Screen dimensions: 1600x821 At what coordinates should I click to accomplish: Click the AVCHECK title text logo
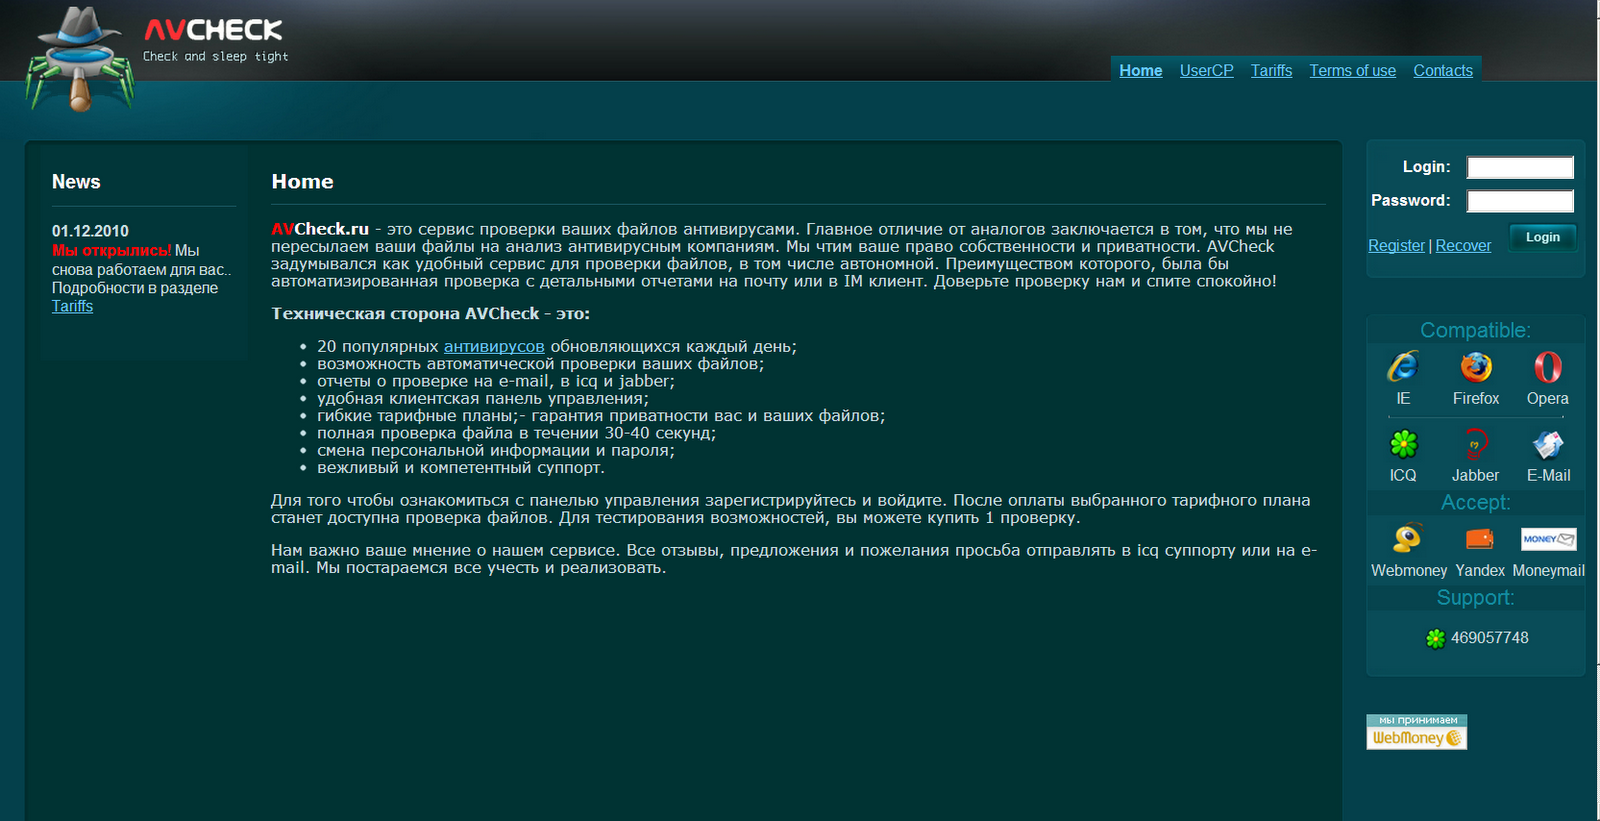213,30
